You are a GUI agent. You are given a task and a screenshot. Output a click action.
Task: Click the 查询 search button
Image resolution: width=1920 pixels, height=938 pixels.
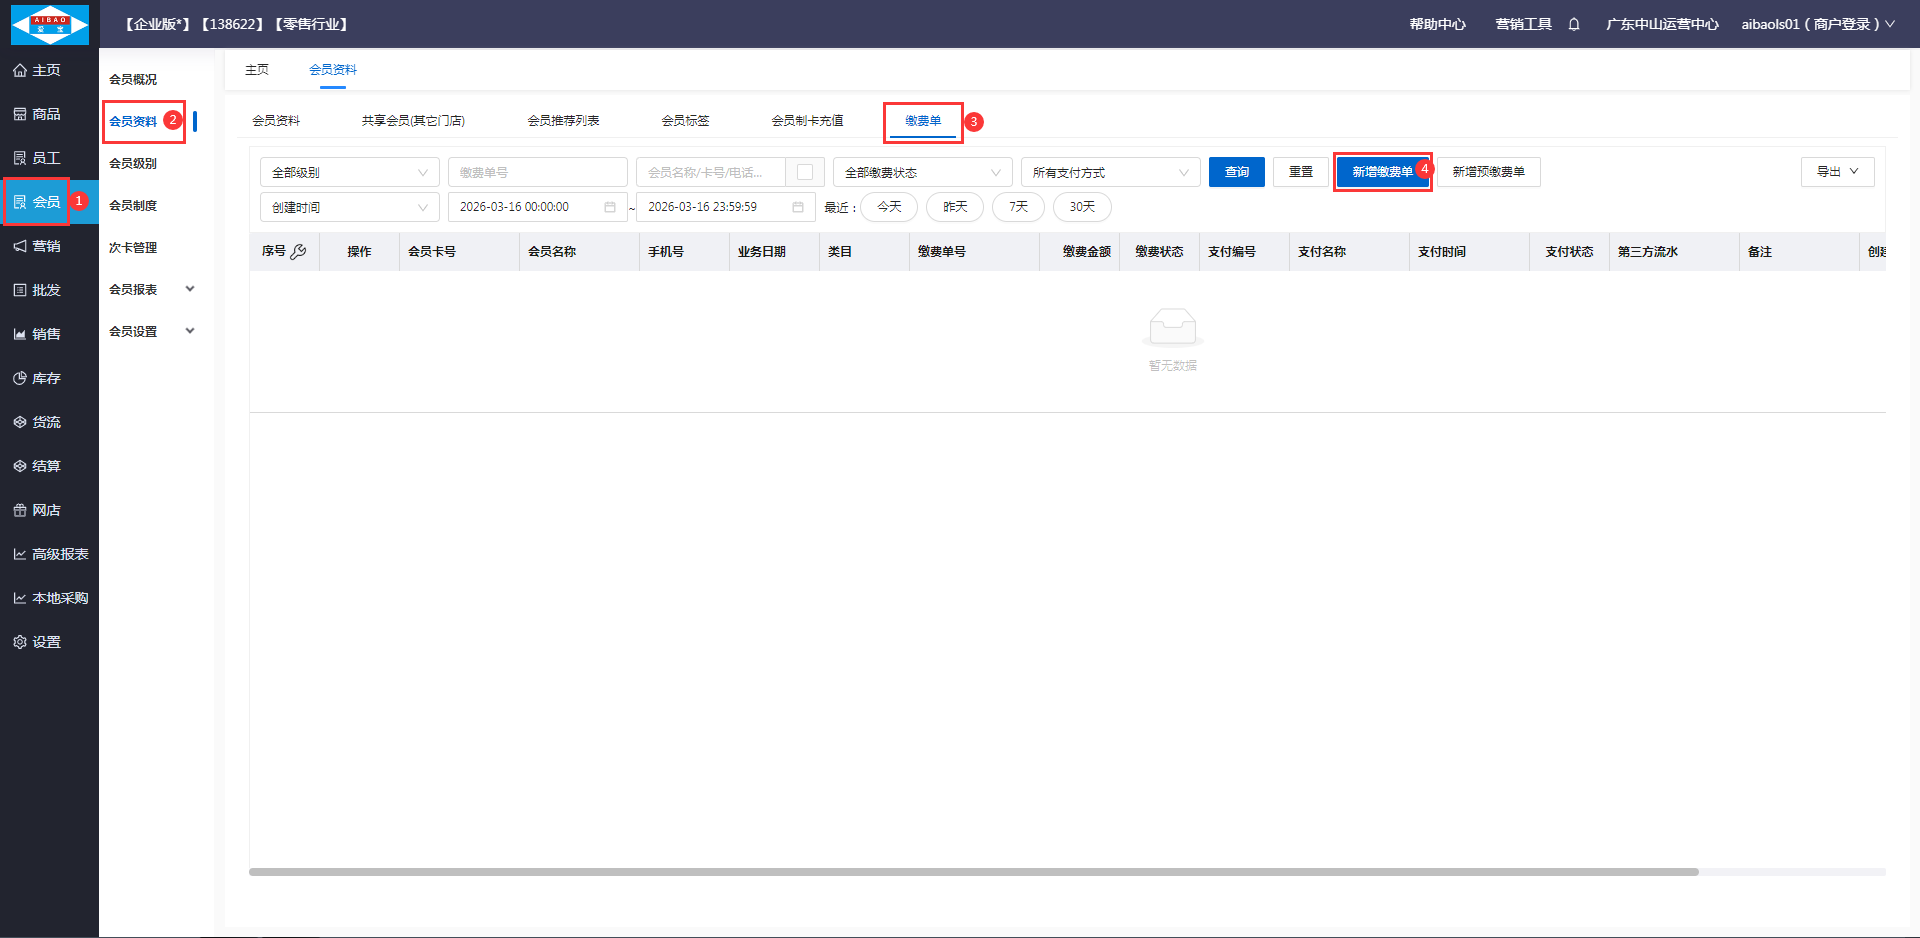[x=1236, y=172]
